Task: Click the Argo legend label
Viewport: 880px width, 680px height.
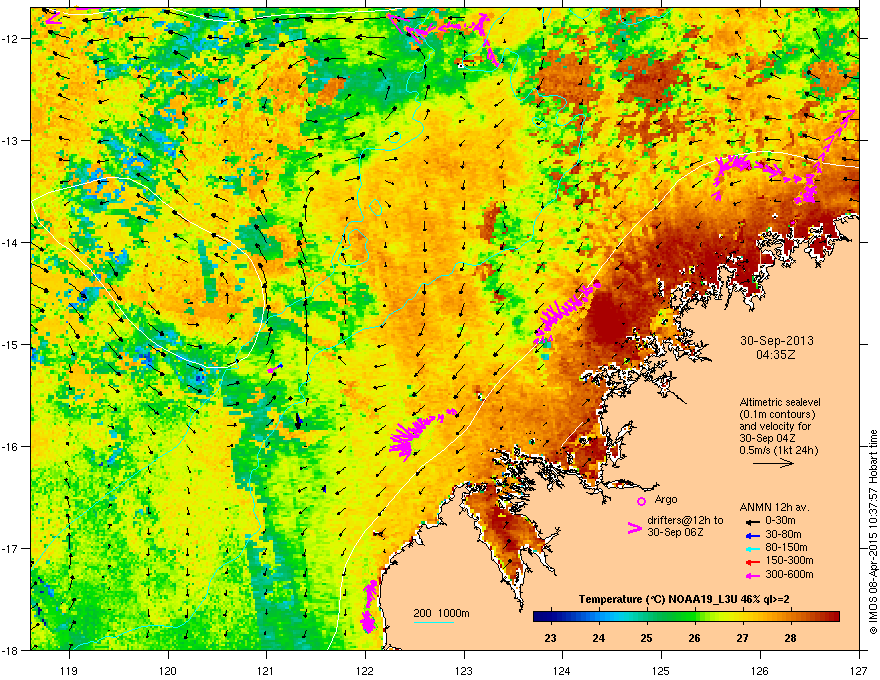Action: 666,499
